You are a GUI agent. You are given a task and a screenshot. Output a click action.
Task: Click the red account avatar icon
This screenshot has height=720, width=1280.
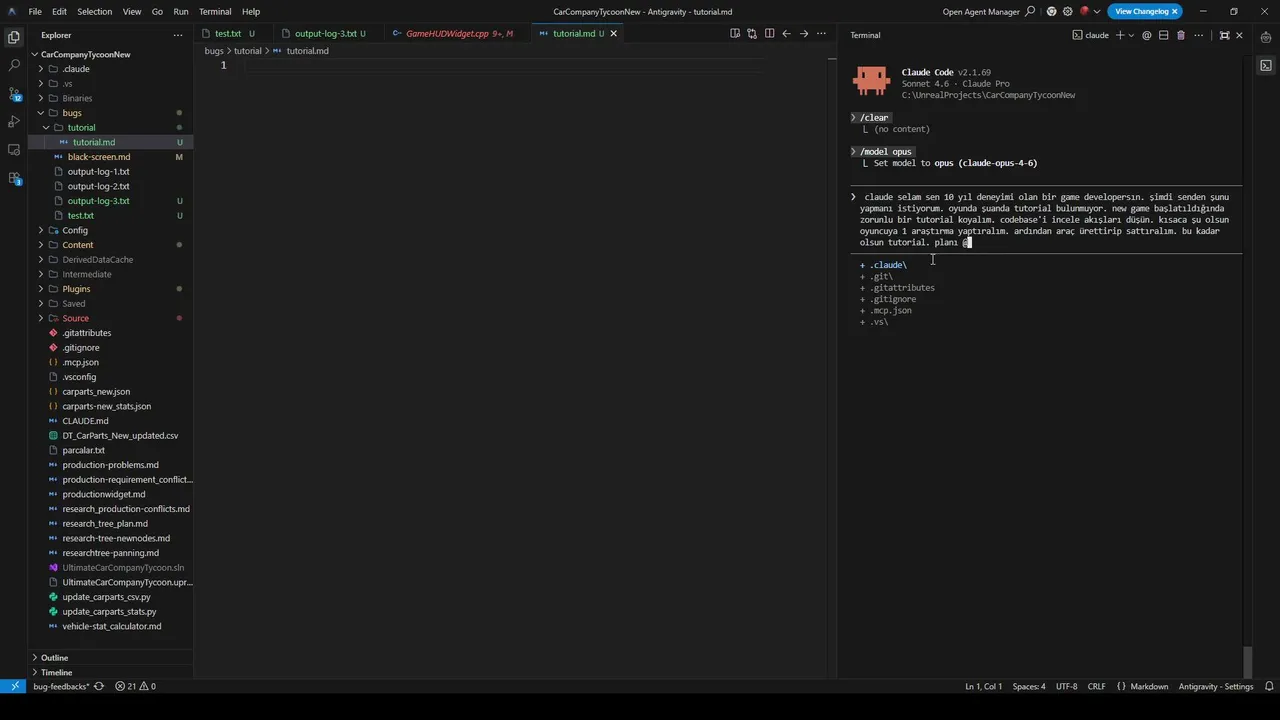coord(1084,11)
